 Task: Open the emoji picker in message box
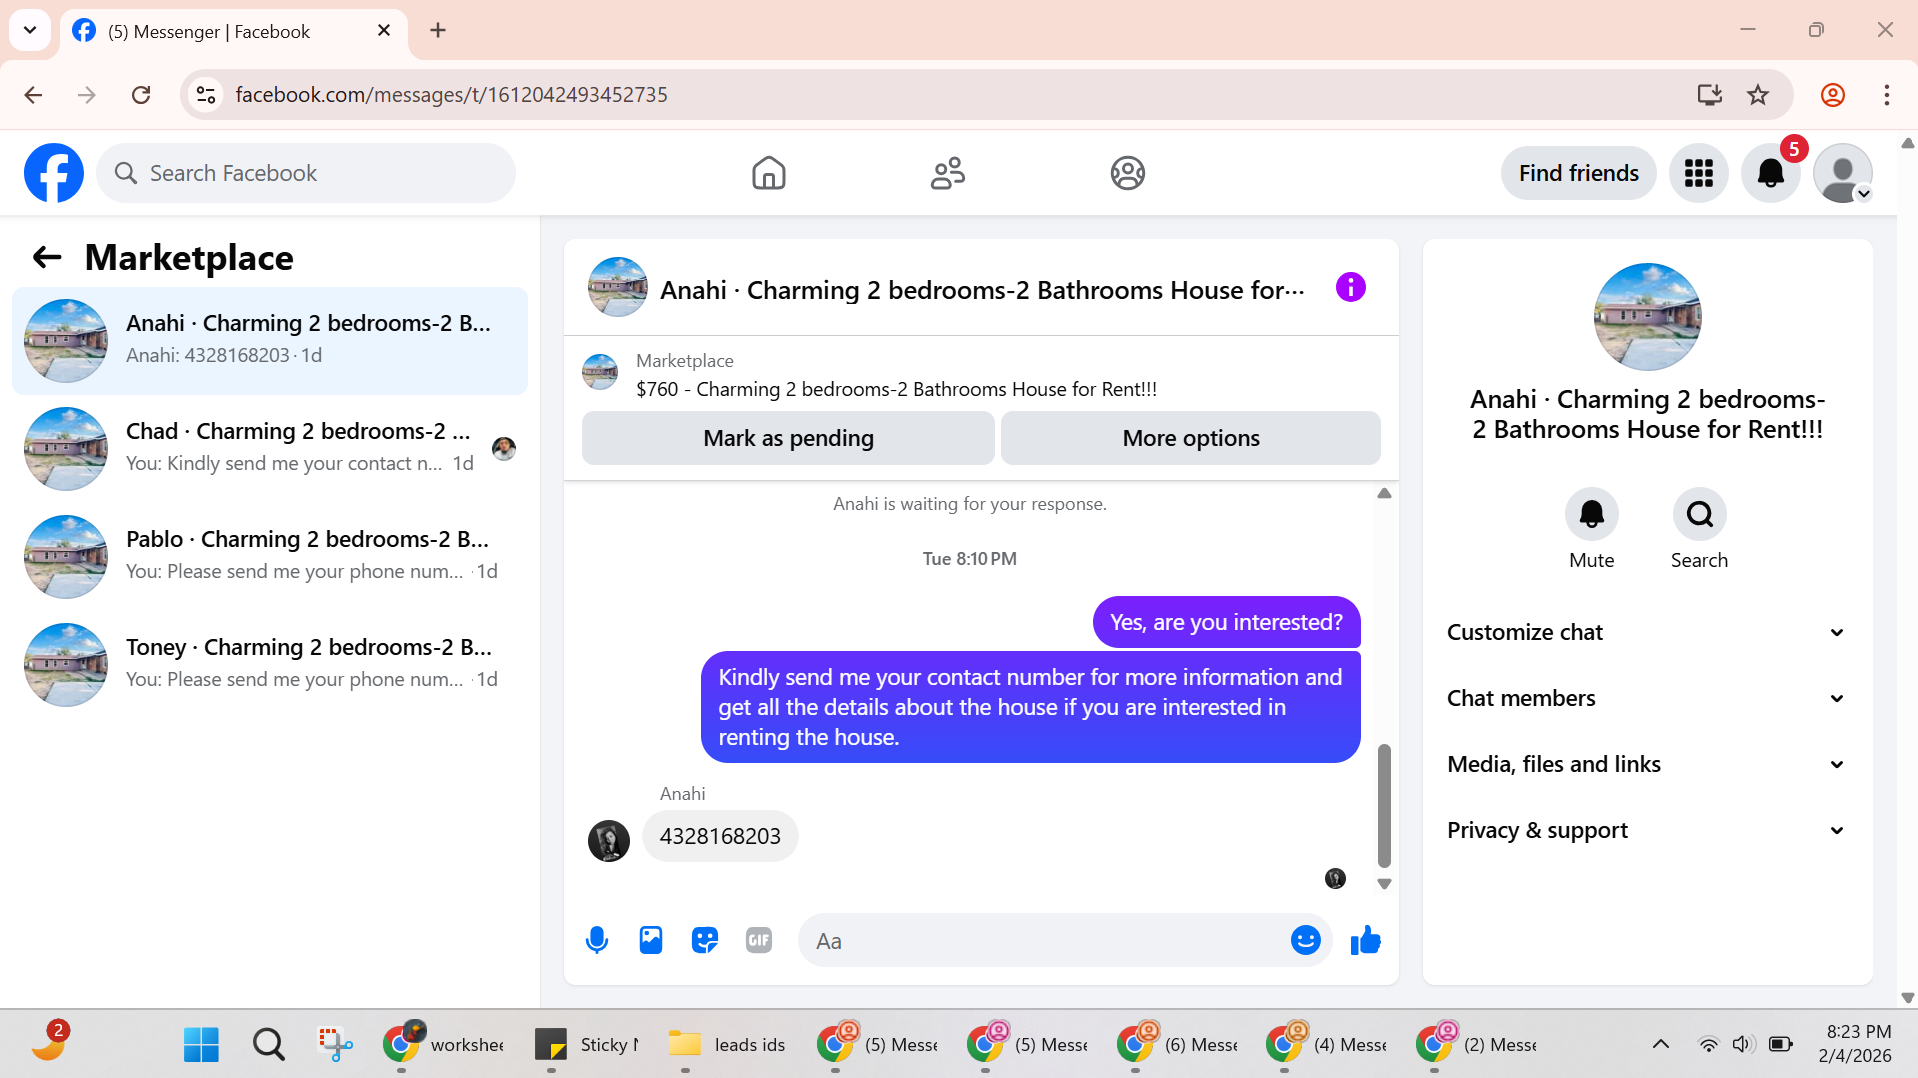pyautogui.click(x=1305, y=940)
